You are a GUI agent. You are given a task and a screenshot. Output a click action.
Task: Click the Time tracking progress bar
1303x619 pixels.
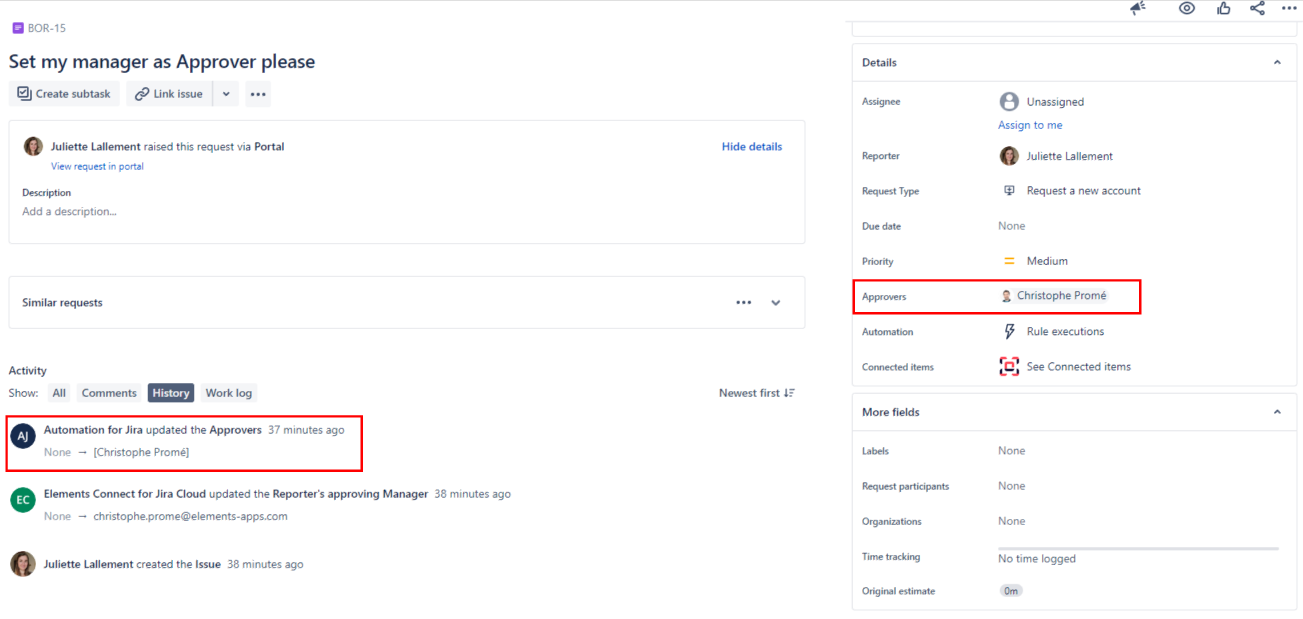pyautogui.click(x=1138, y=548)
